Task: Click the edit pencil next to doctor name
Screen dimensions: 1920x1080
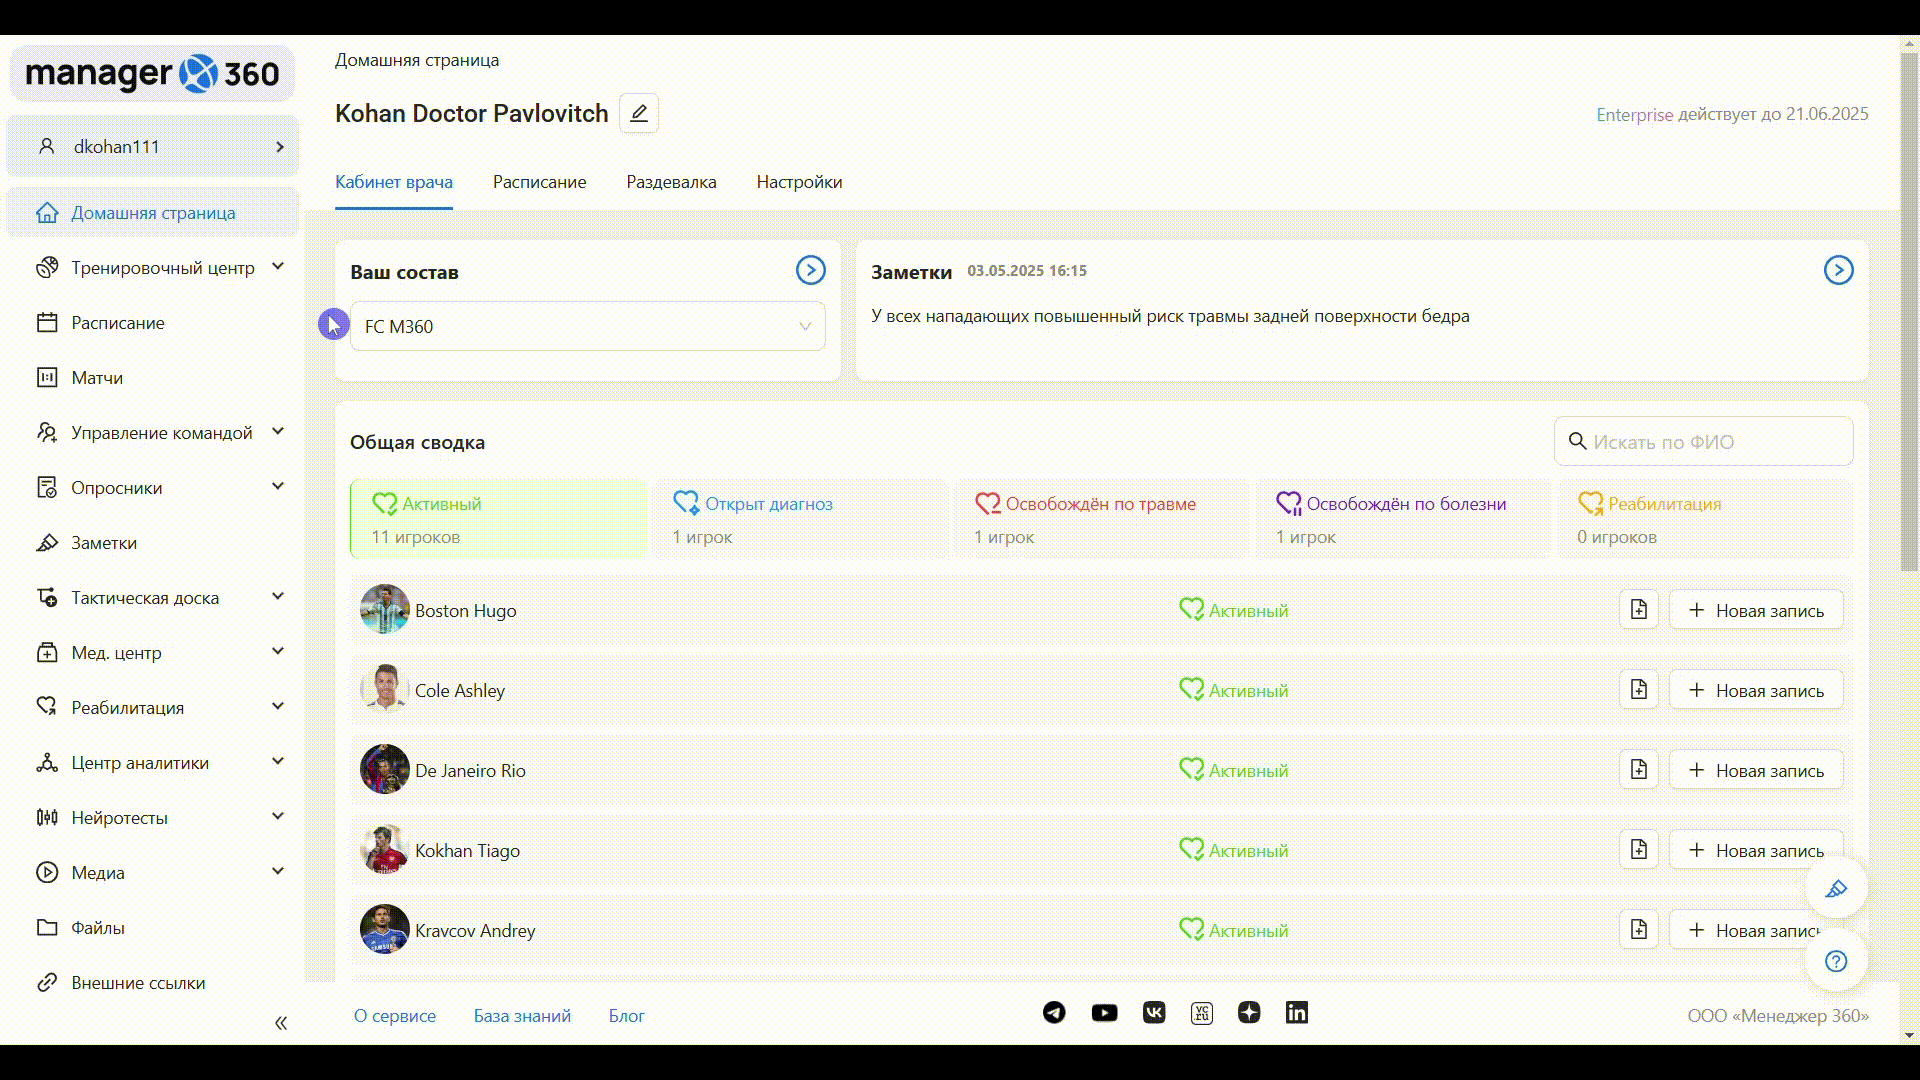Action: [x=638, y=113]
